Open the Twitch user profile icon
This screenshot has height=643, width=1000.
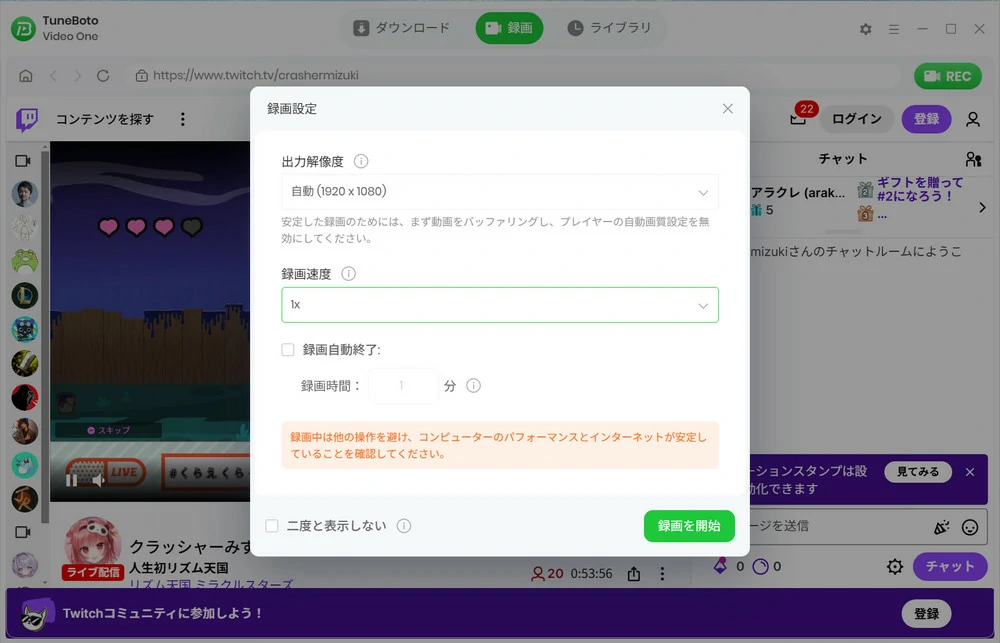tap(973, 119)
